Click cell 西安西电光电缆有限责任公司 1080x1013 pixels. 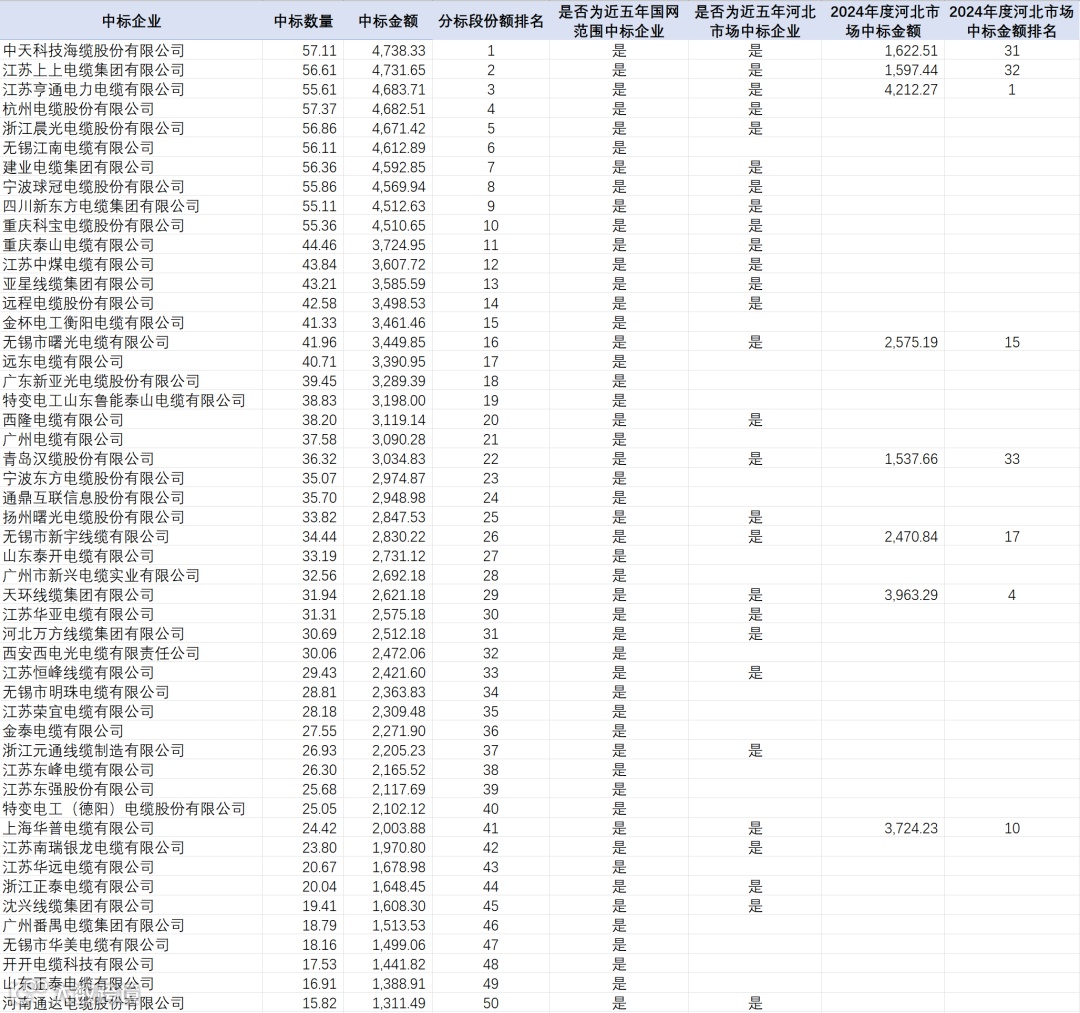(x=101, y=654)
